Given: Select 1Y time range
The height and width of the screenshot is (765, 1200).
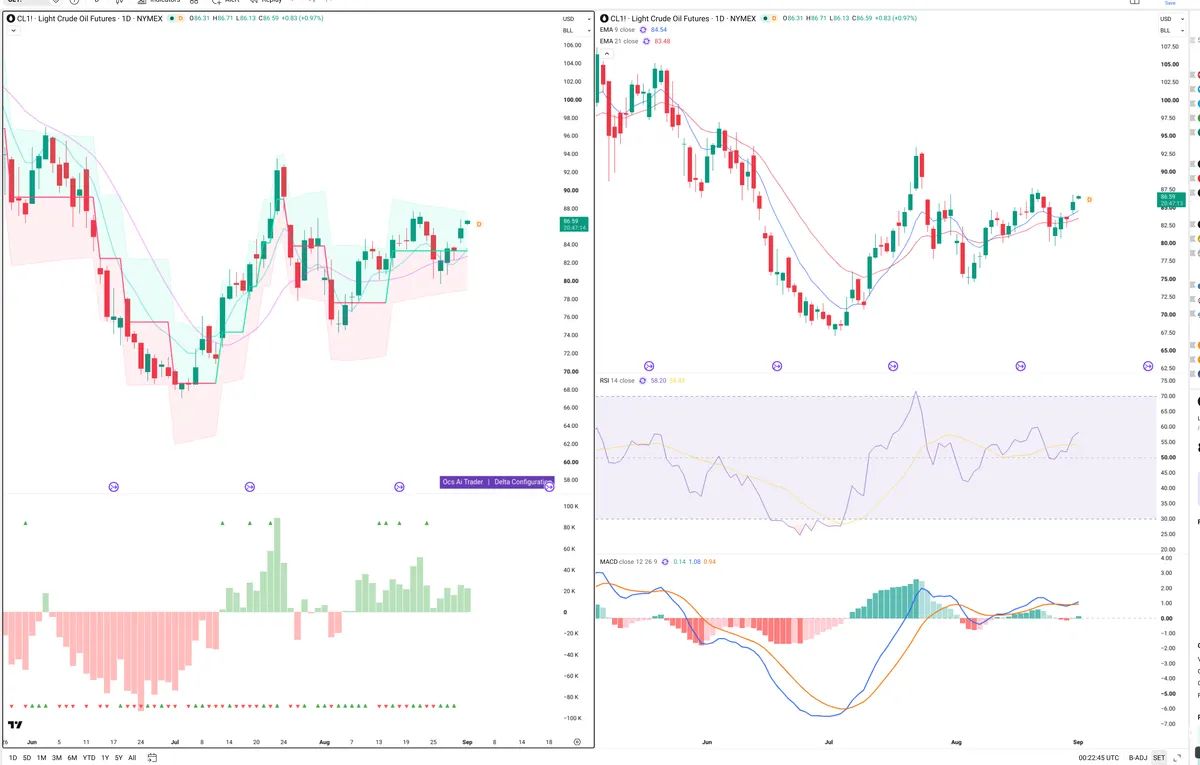Looking at the screenshot, I should pos(104,758).
